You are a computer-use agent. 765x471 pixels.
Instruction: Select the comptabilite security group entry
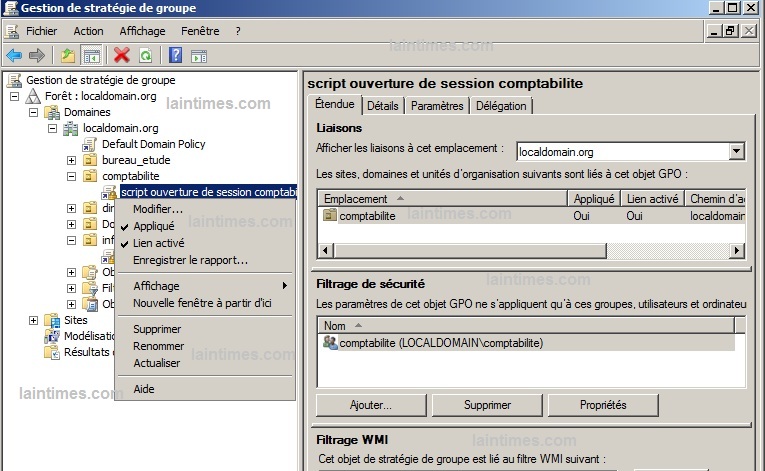[440, 343]
